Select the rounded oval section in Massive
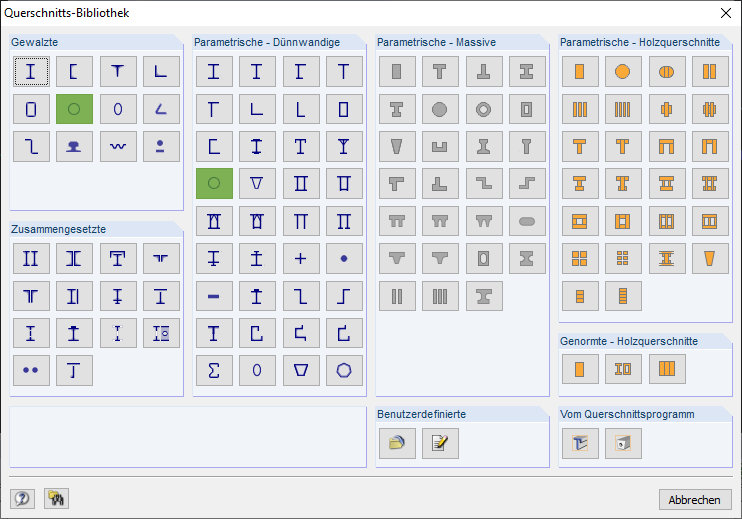The image size is (742, 519). (x=527, y=221)
